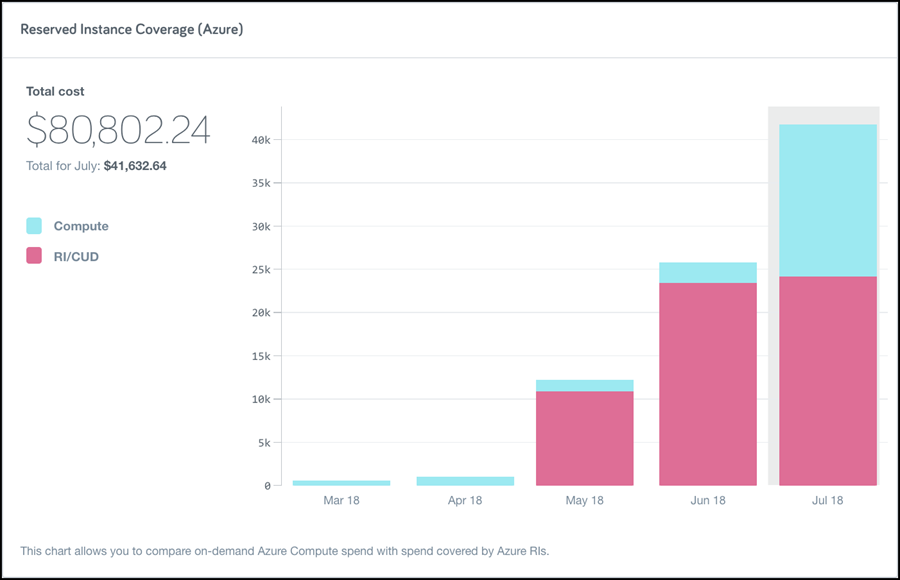The width and height of the screenshot is (900, 580).
Task: Toggle the Compute series legend label
Action: [81, 226]
